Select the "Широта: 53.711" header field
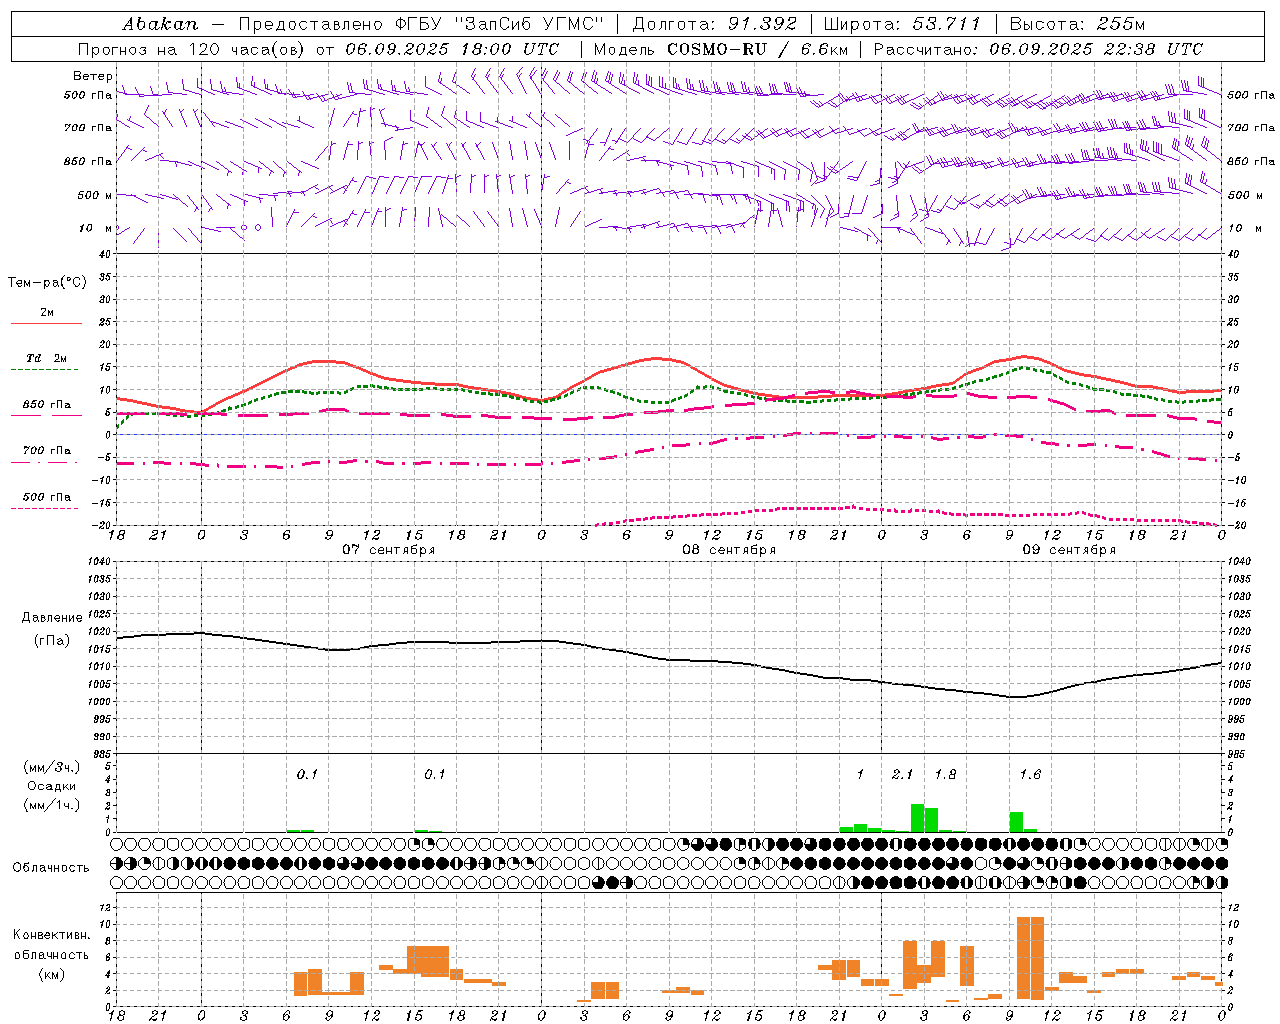 [x=902, y=24]
